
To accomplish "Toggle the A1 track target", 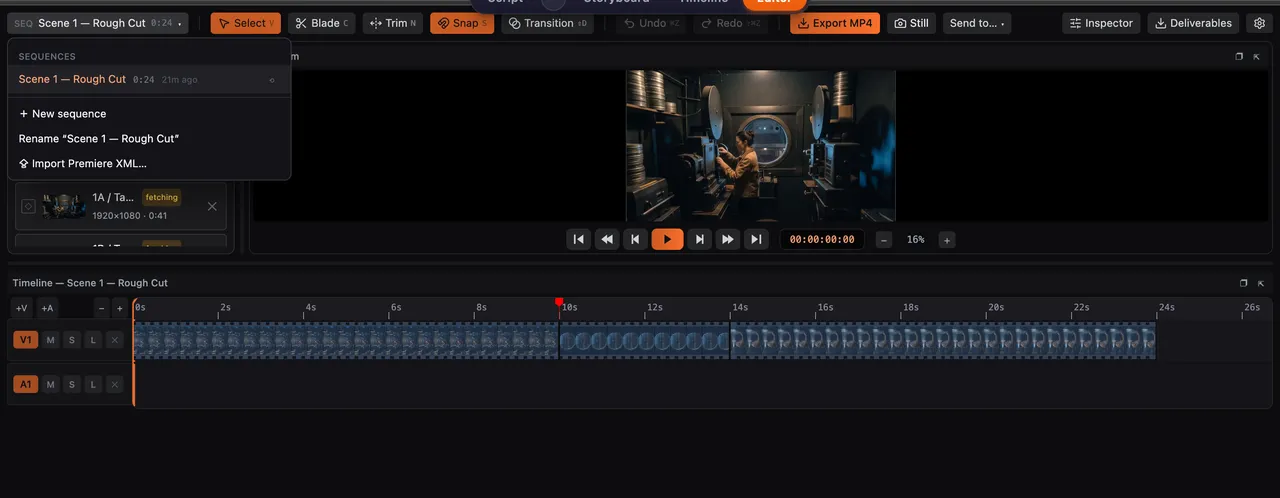I will [x=26, y=384].
